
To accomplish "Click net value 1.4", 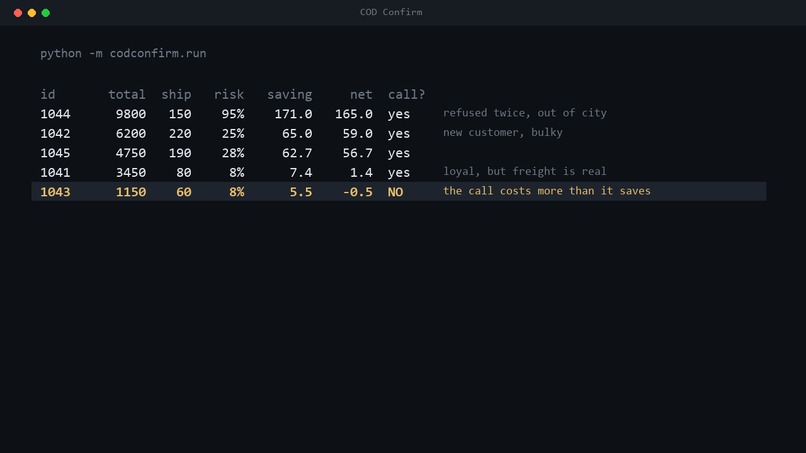I will (x=361, y=173).
